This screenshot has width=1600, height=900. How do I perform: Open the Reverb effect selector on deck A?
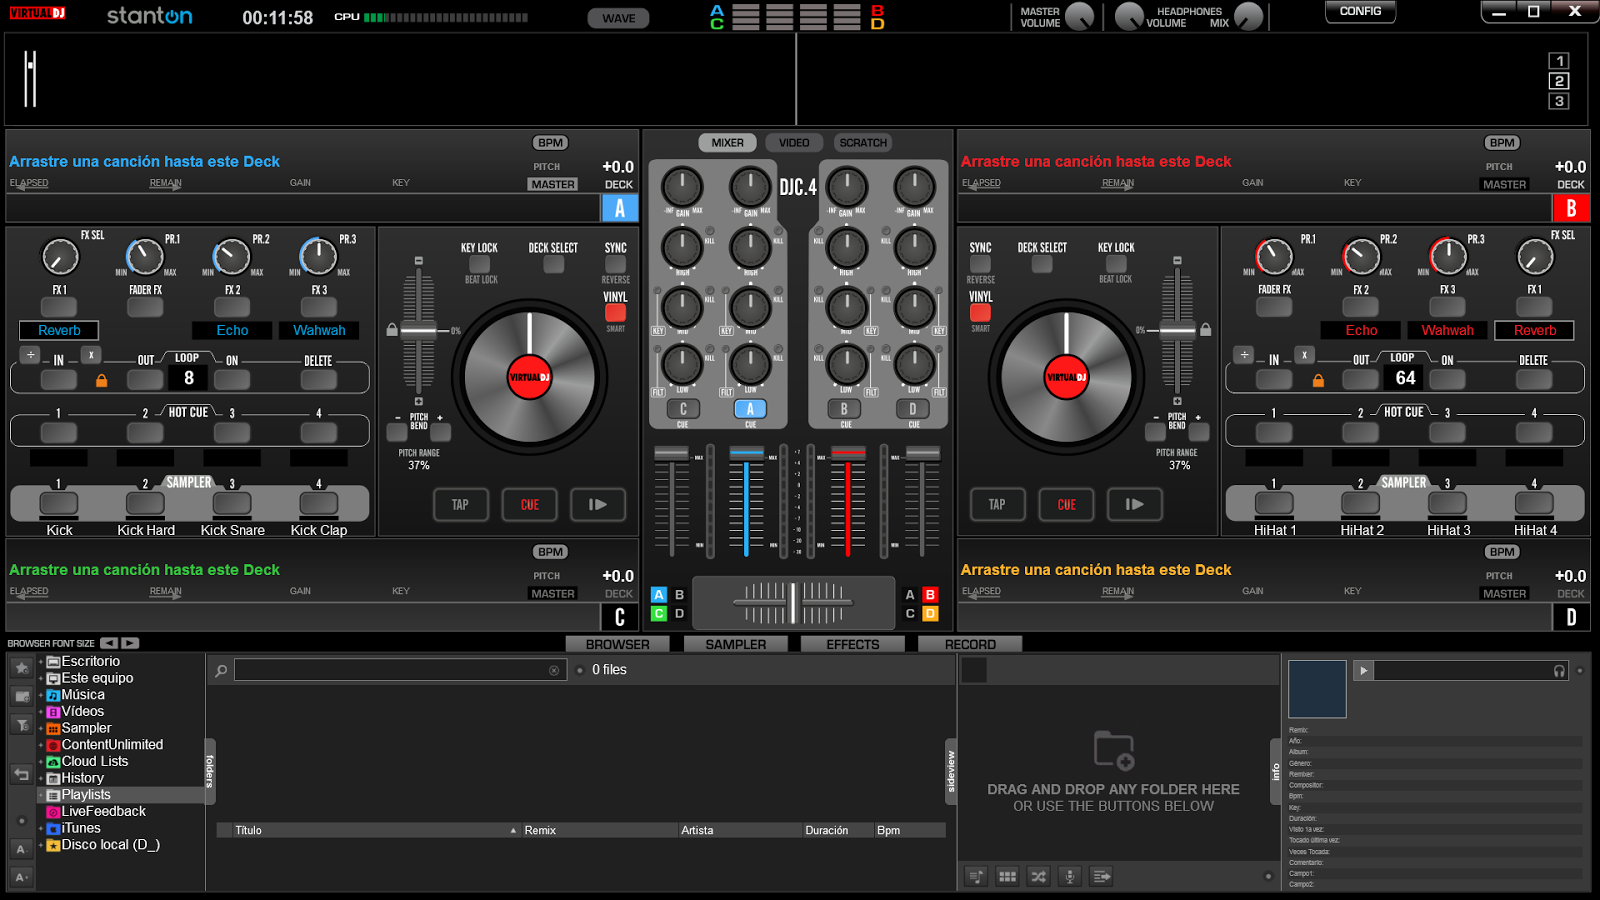(x=58, y=330)
